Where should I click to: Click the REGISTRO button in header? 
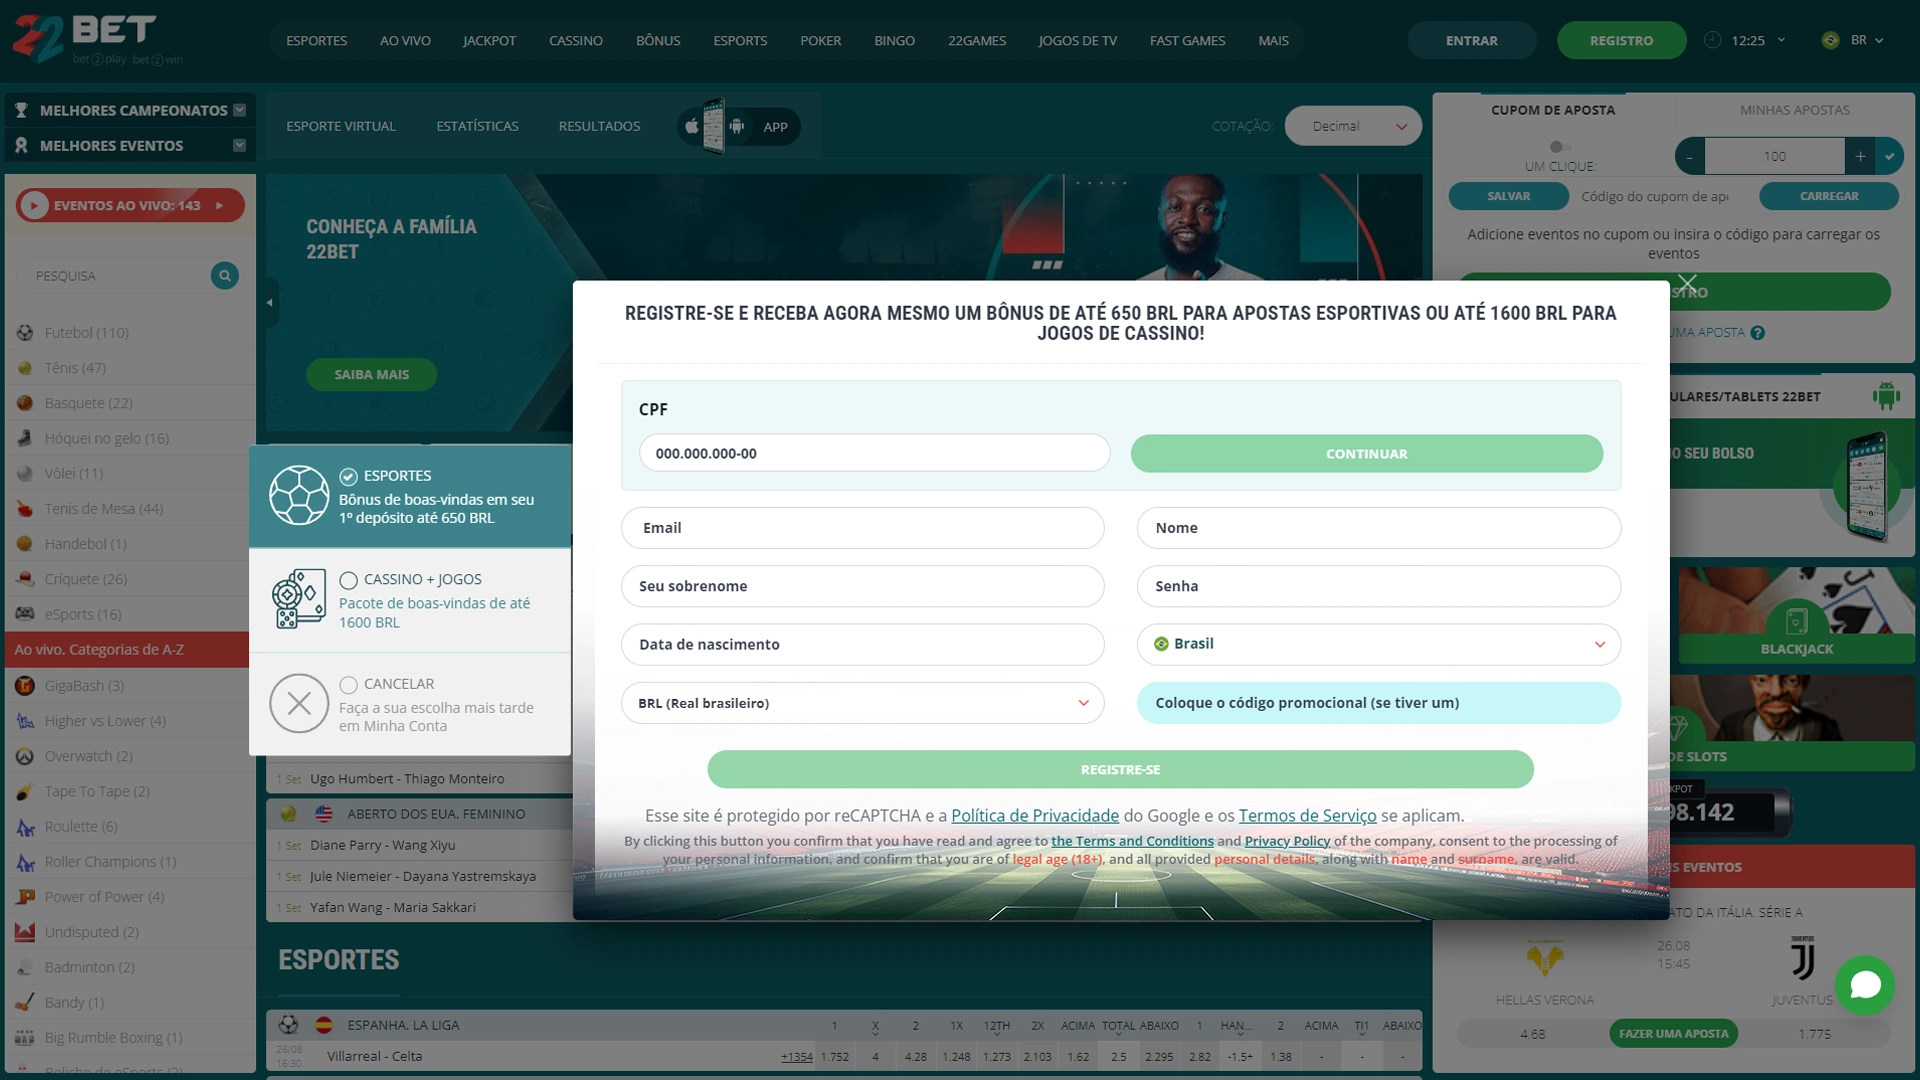[x=1621, y=40]
